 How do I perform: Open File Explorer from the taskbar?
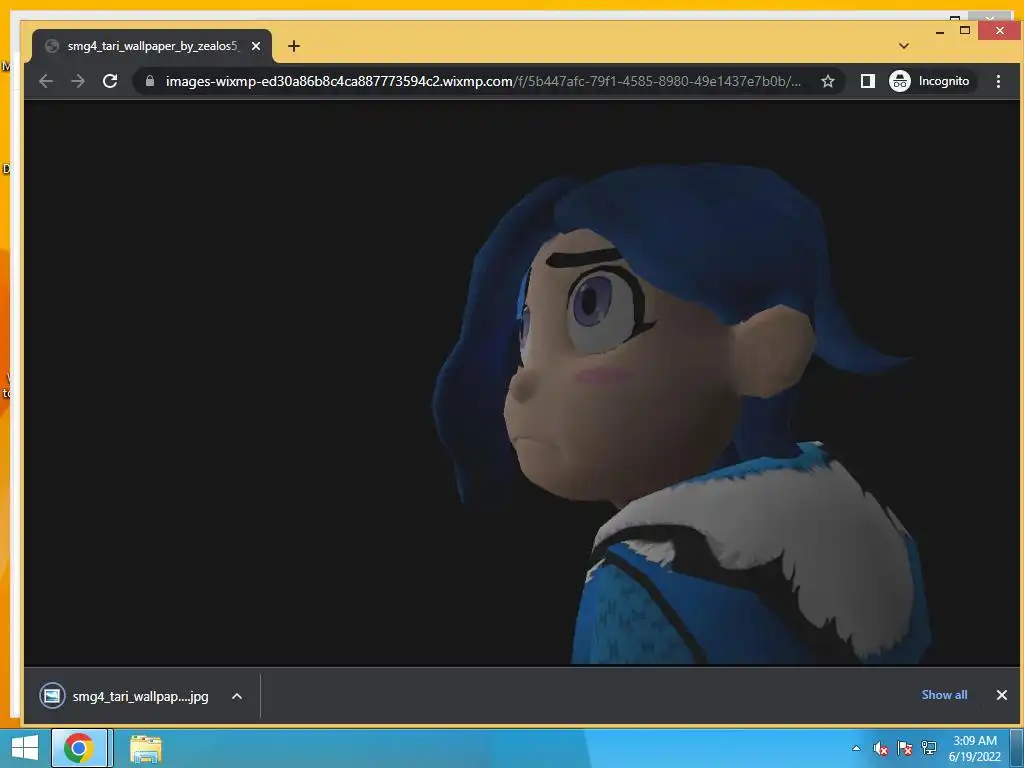145,749
